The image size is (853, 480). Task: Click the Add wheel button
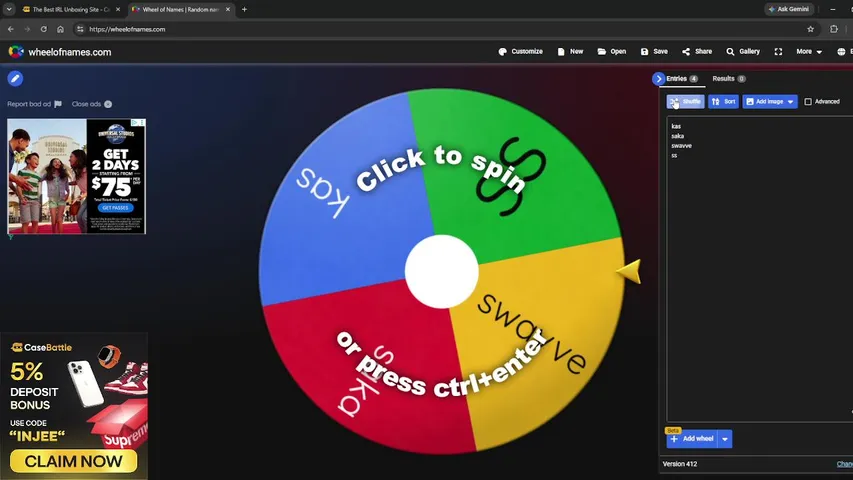[x=692, y=439]
